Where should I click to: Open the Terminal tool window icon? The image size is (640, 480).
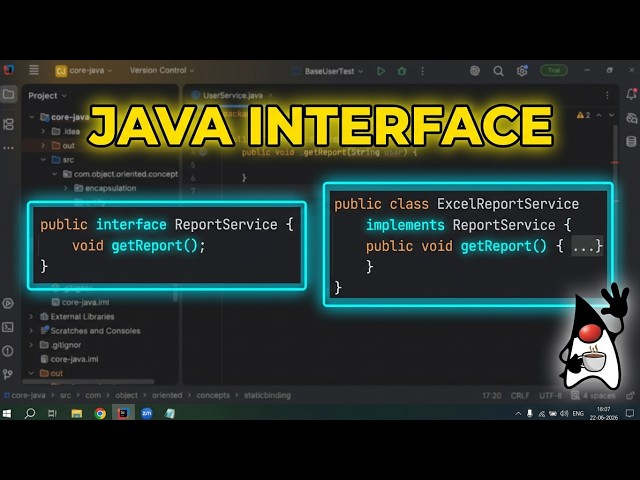(x=8, y=327)
